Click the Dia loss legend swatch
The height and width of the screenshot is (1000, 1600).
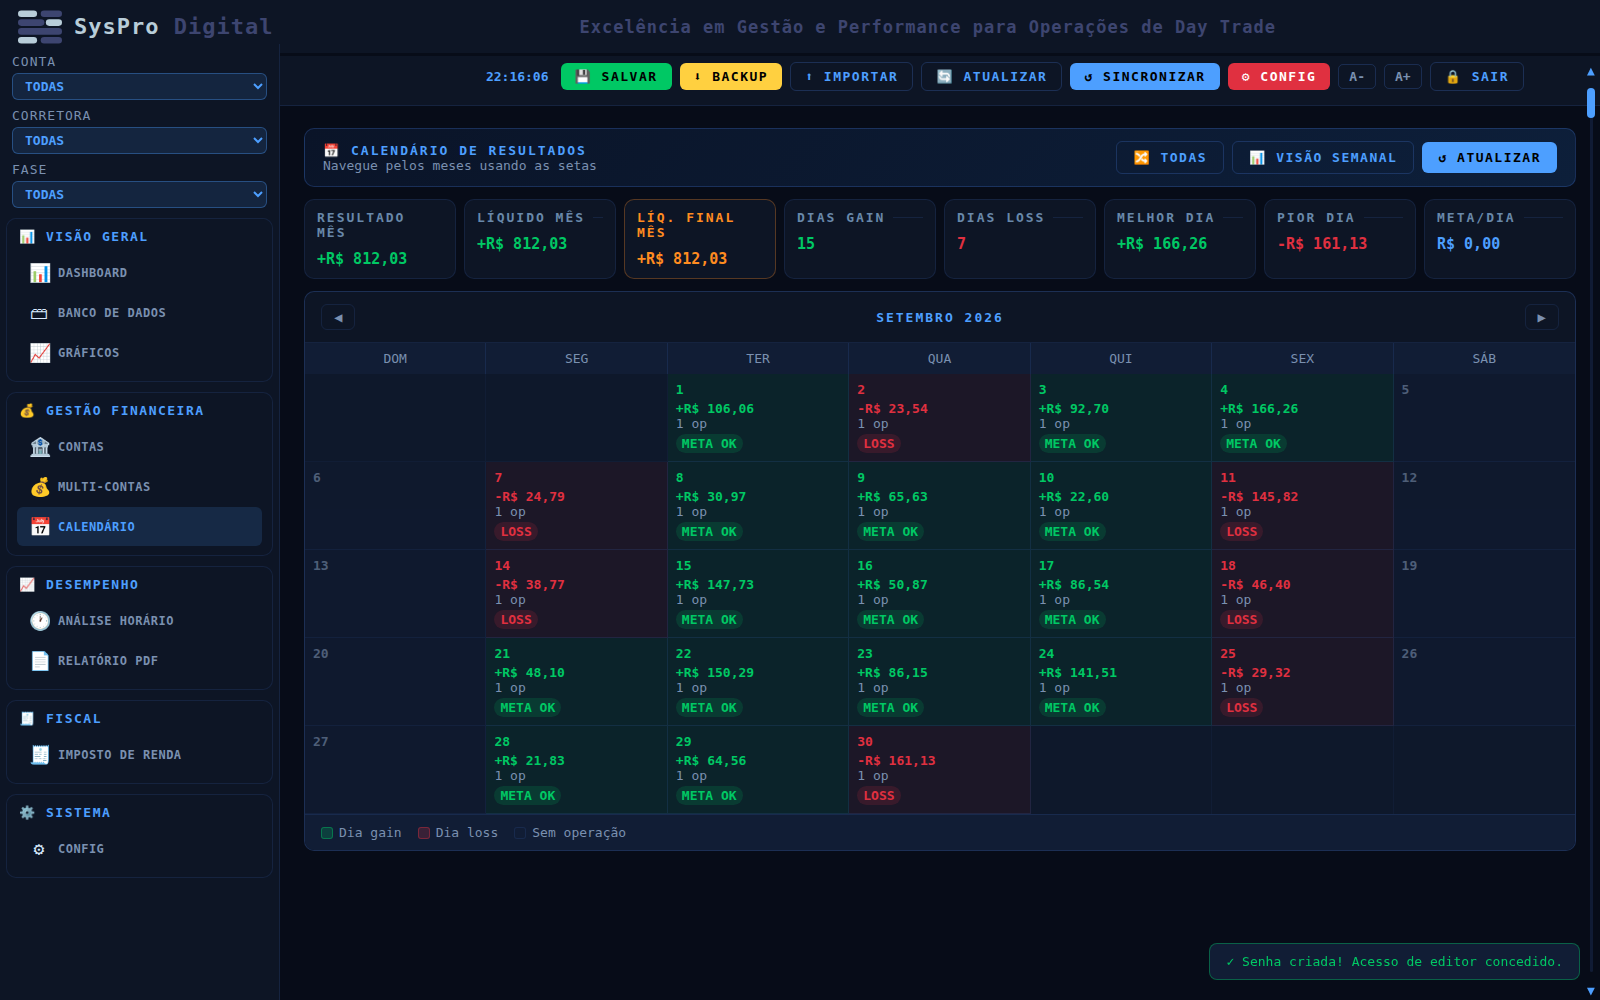[424, 833]
